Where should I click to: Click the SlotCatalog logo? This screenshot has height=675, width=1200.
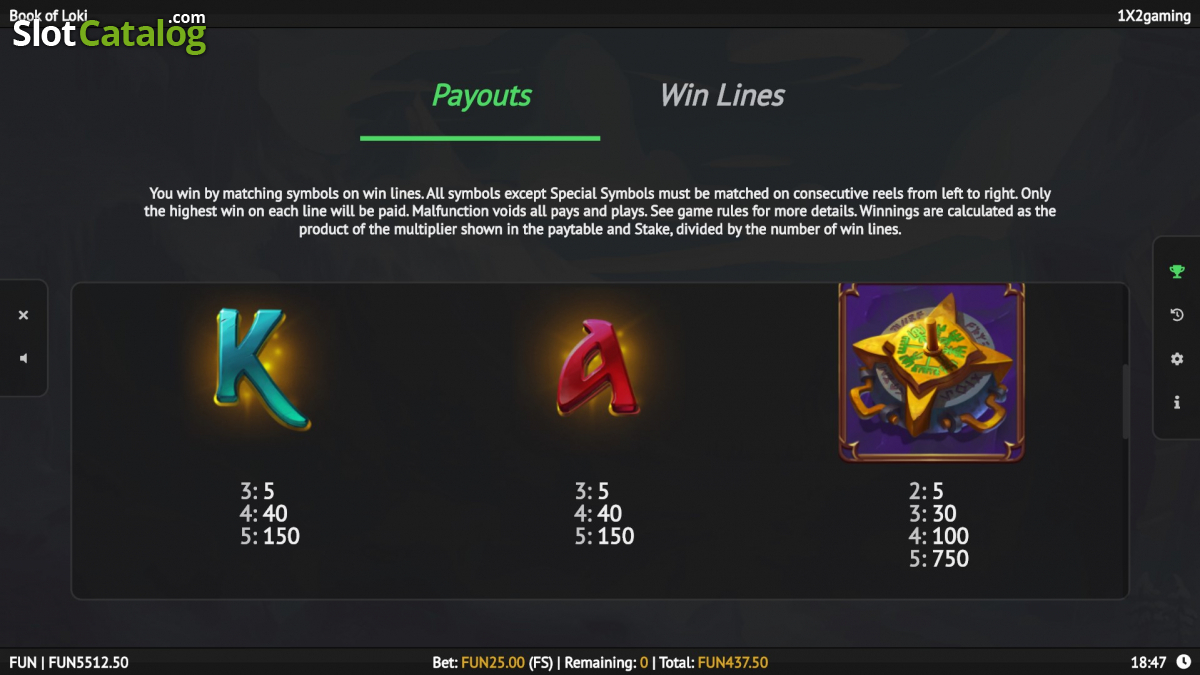109,34
